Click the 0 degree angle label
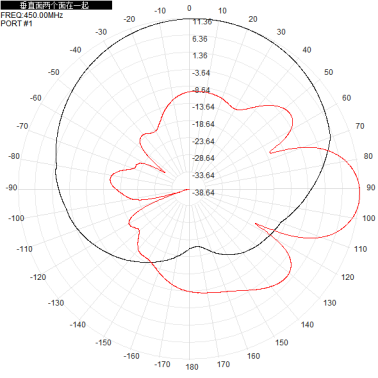Image resolution: width=378 pixels, height=378 pixels. [x=189, y=8]
